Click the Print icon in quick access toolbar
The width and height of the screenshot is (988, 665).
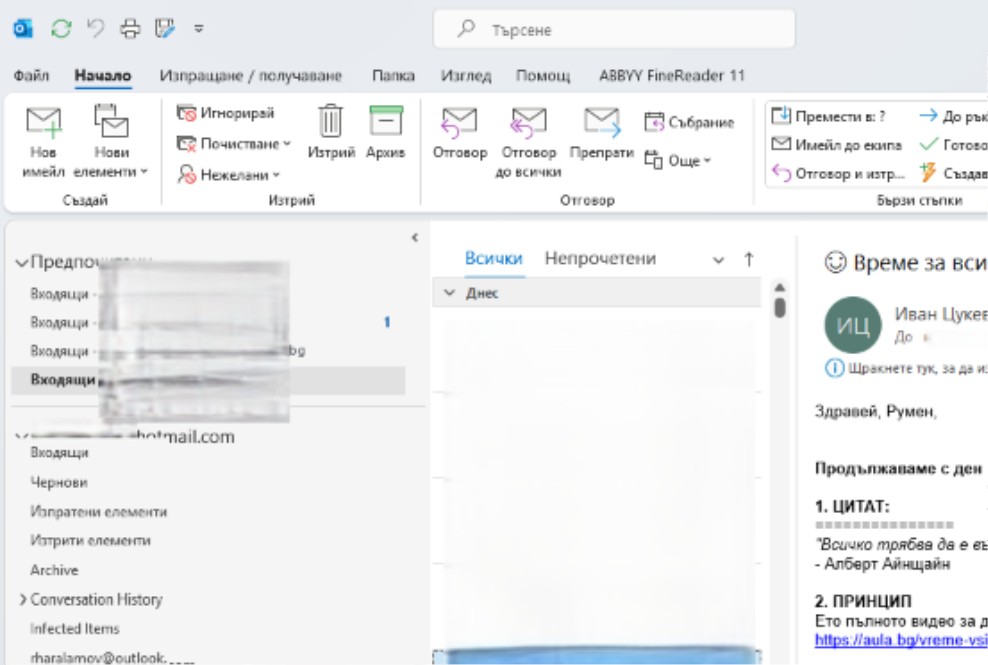pos(130,28)
